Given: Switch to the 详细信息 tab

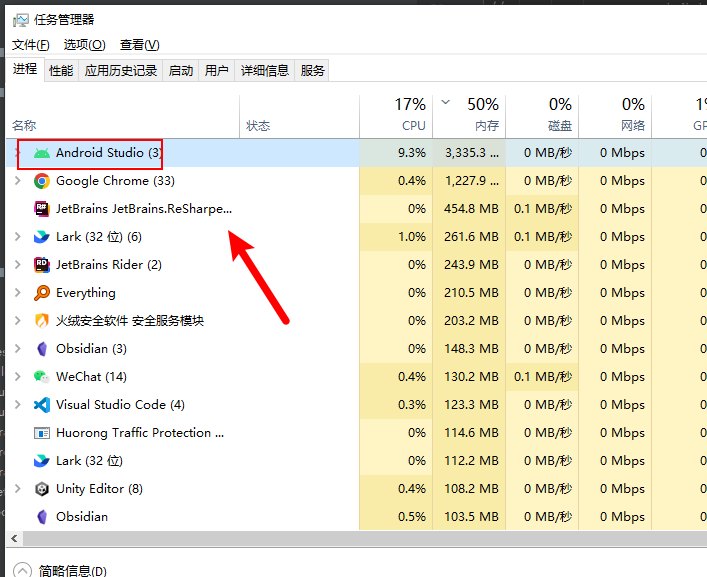Looking at the screenshot, I should (265, 71).
